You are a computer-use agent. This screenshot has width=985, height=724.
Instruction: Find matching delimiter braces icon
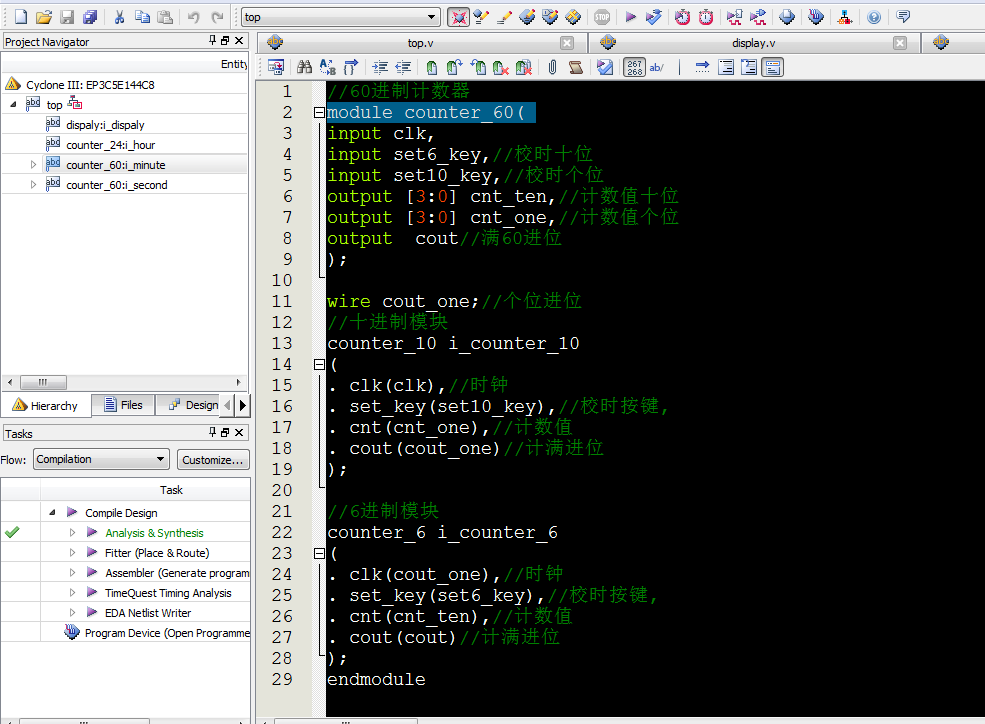351,67
